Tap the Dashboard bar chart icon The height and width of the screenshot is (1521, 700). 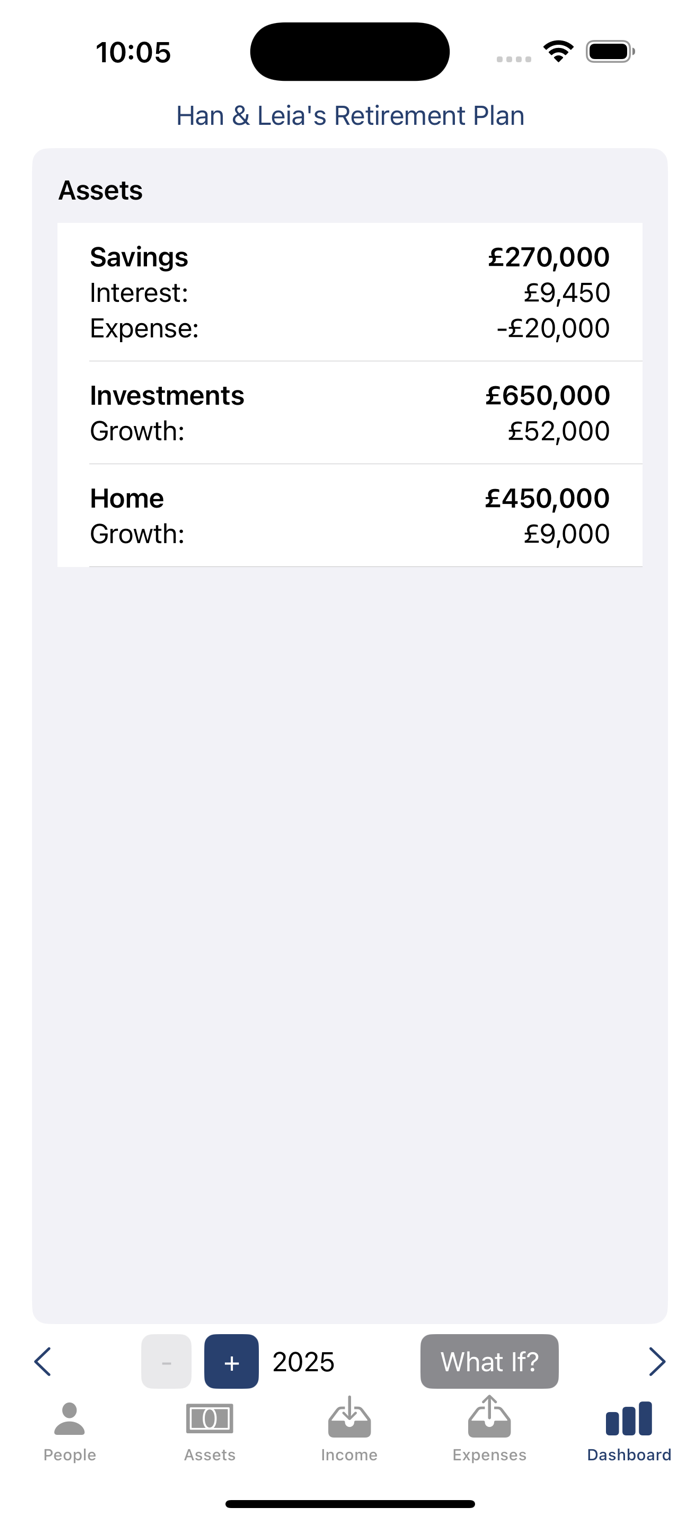coord(629,1419)
